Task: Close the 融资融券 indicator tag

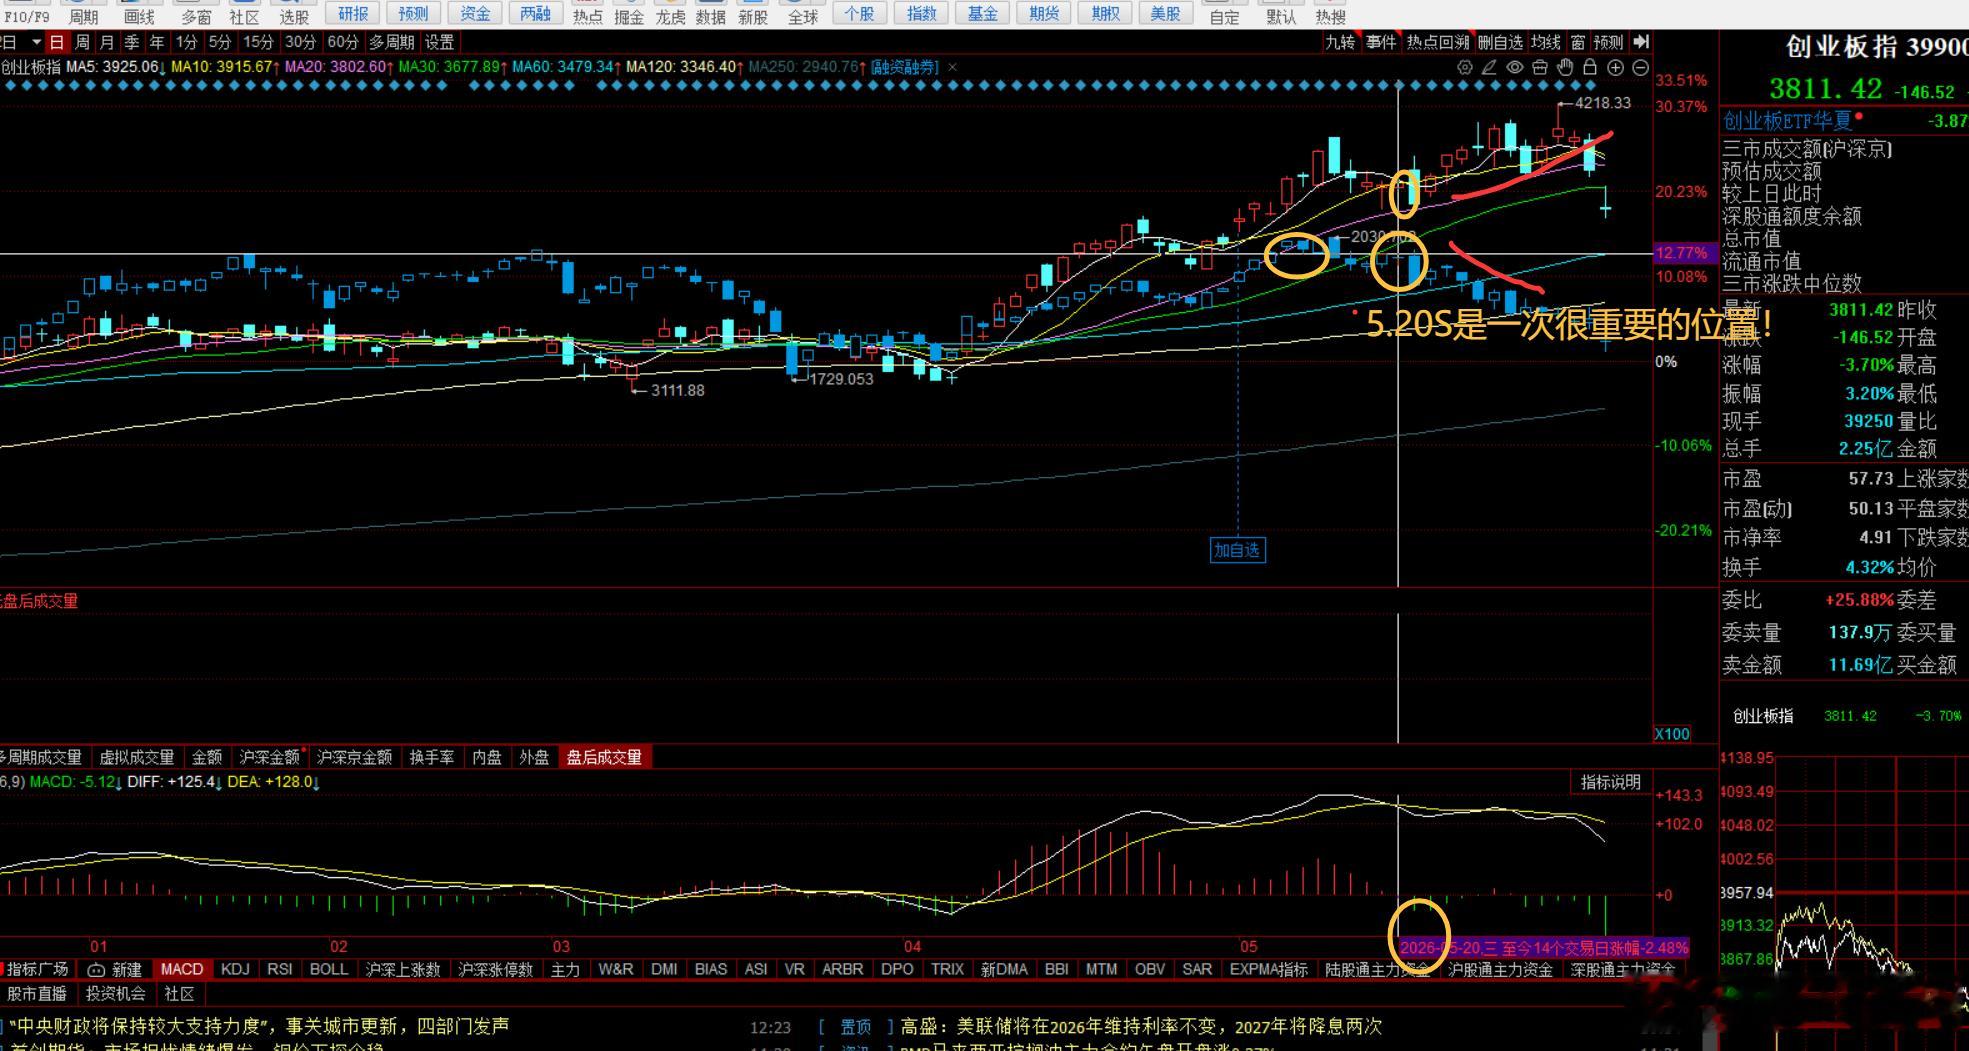Action: pyautogui.click(x=953, y=67)
